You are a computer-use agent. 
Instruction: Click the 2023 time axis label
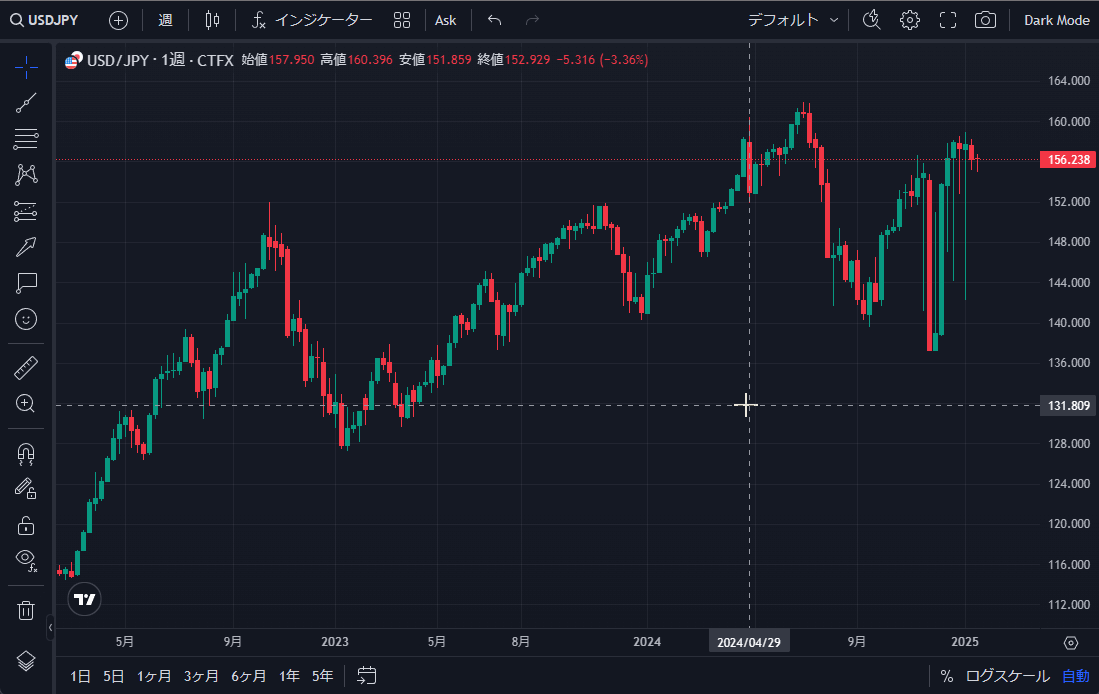click(x=334, y=642)
